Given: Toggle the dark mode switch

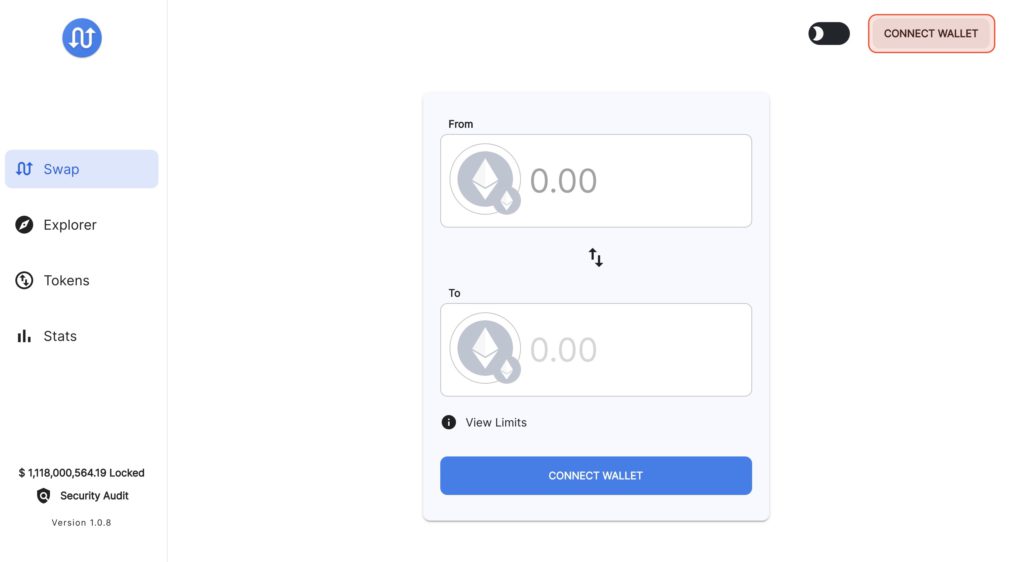Looking at the screenshot, I should pos(829,33).
